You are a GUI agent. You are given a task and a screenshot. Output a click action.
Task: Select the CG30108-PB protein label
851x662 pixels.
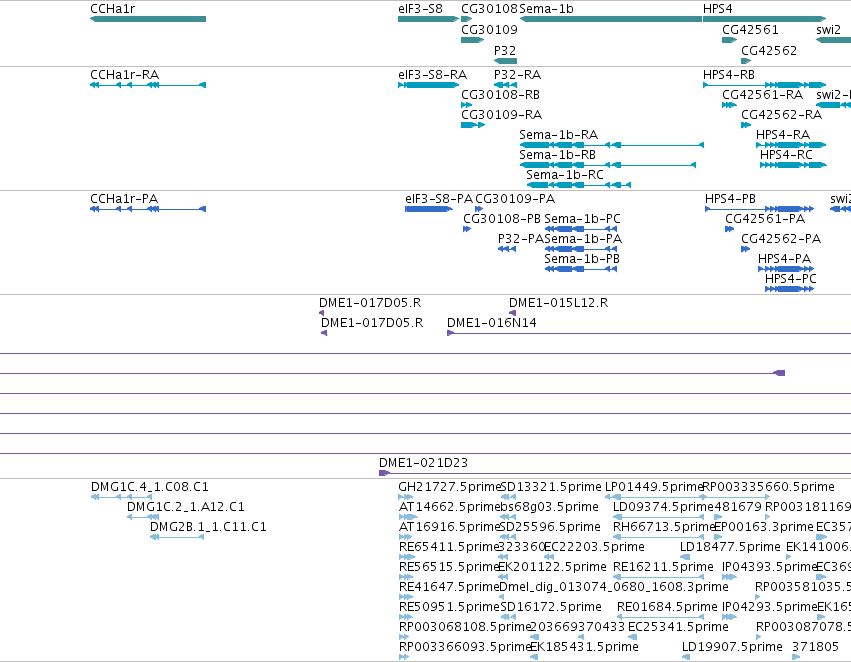coord(501,219)
